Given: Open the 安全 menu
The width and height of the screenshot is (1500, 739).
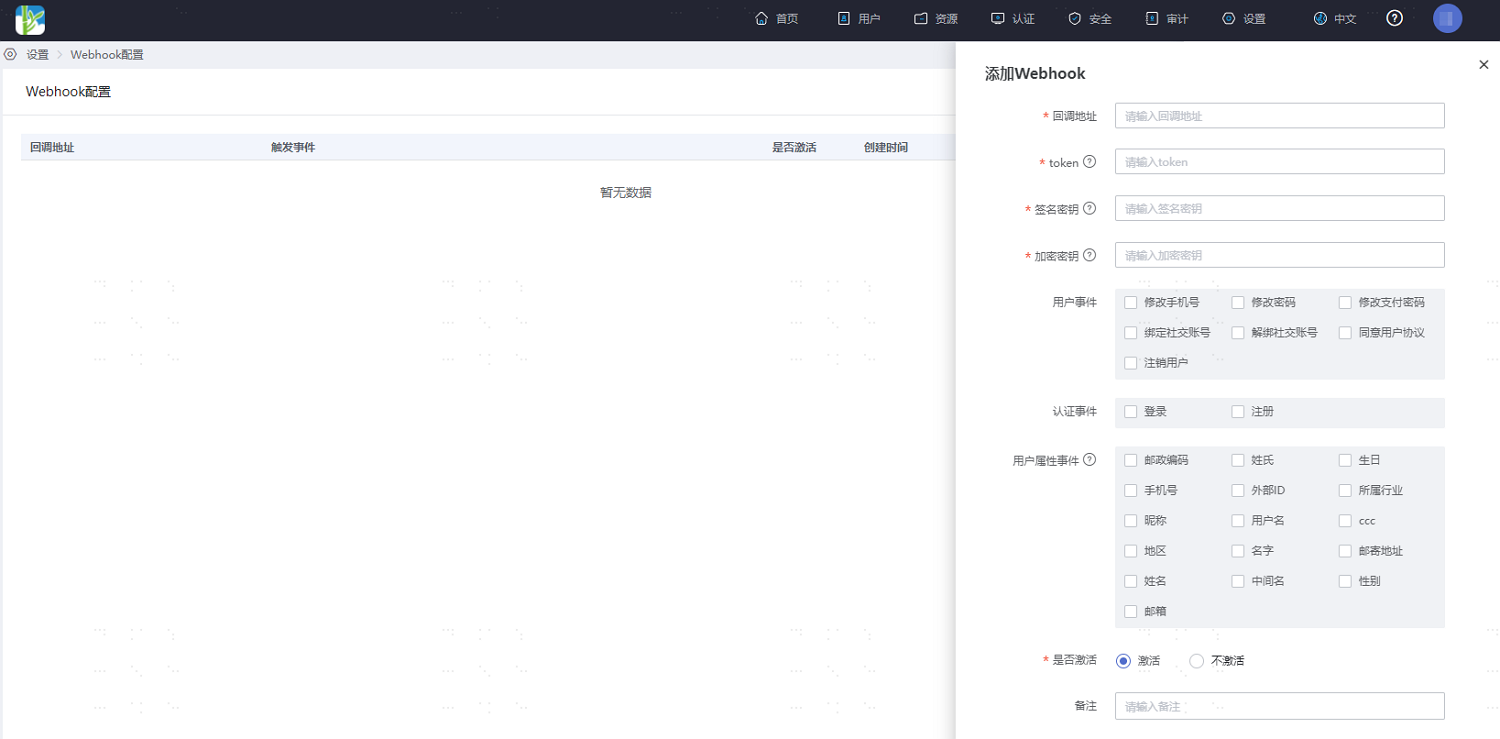Looking at the screenshot, I should [x=1090, y=19].
